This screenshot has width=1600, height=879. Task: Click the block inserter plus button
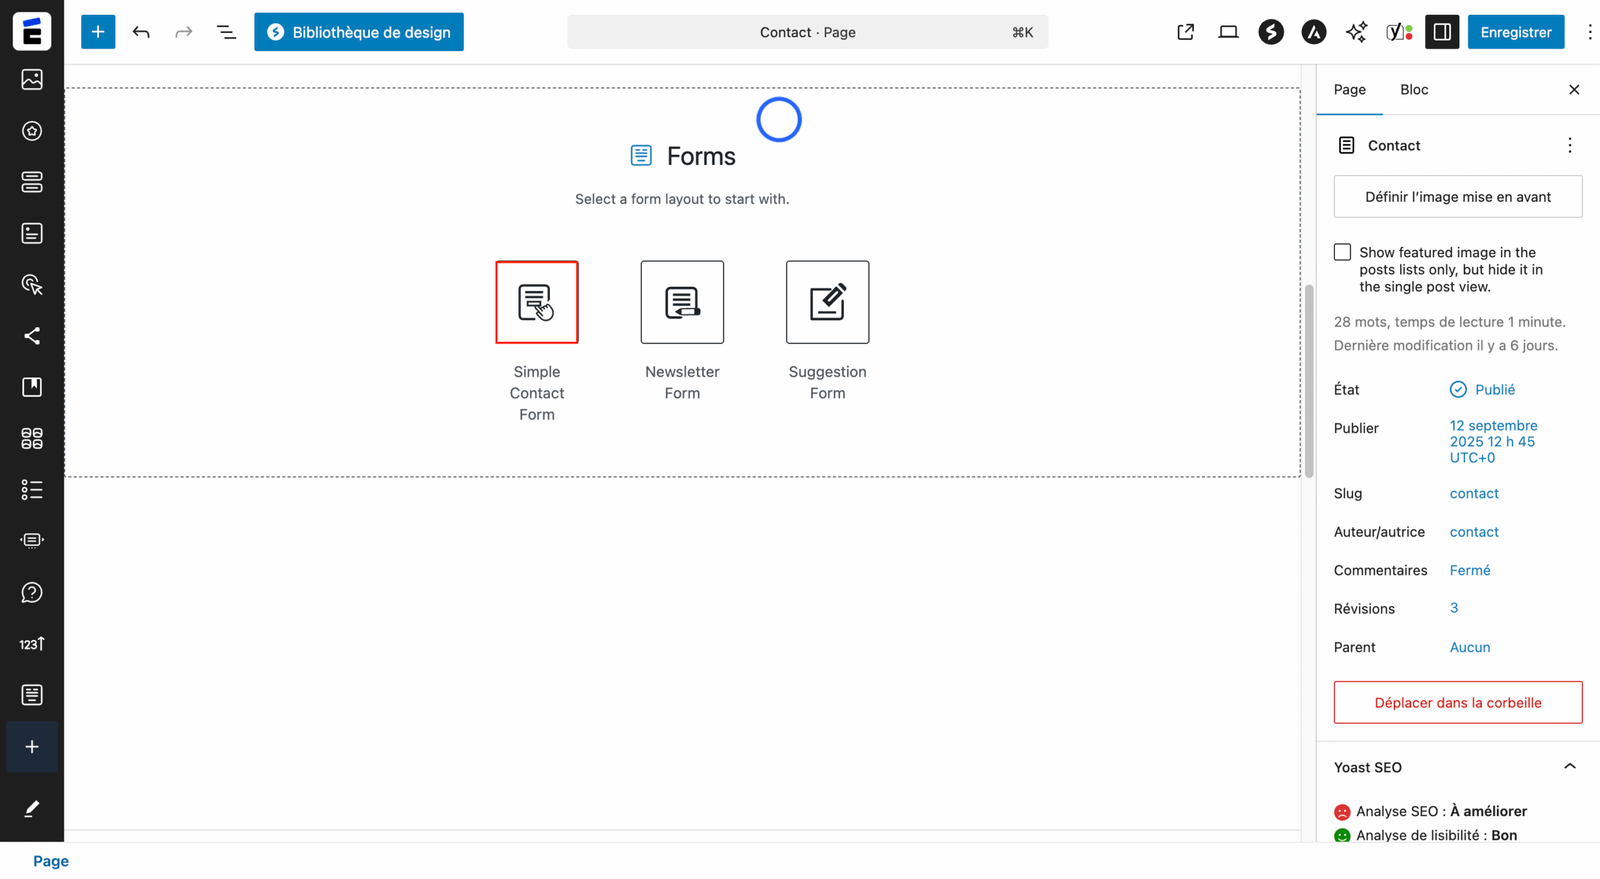pyautogui.click(x=98, y=32)
